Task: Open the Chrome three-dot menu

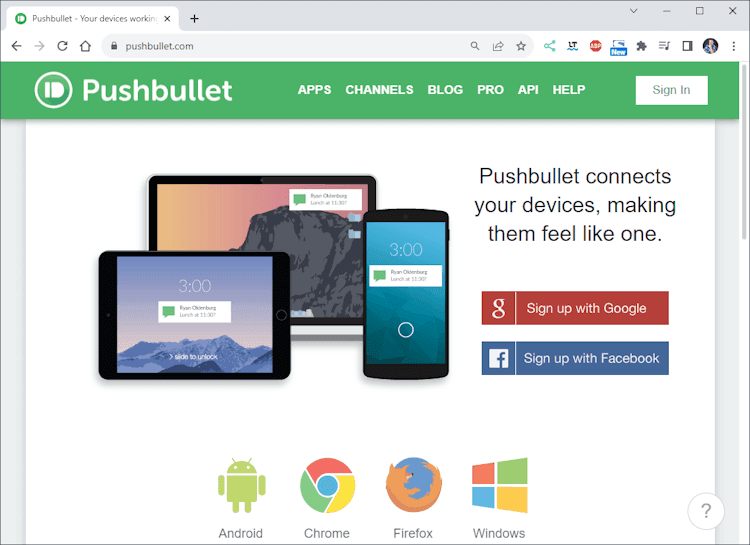Action: point(733,46)
